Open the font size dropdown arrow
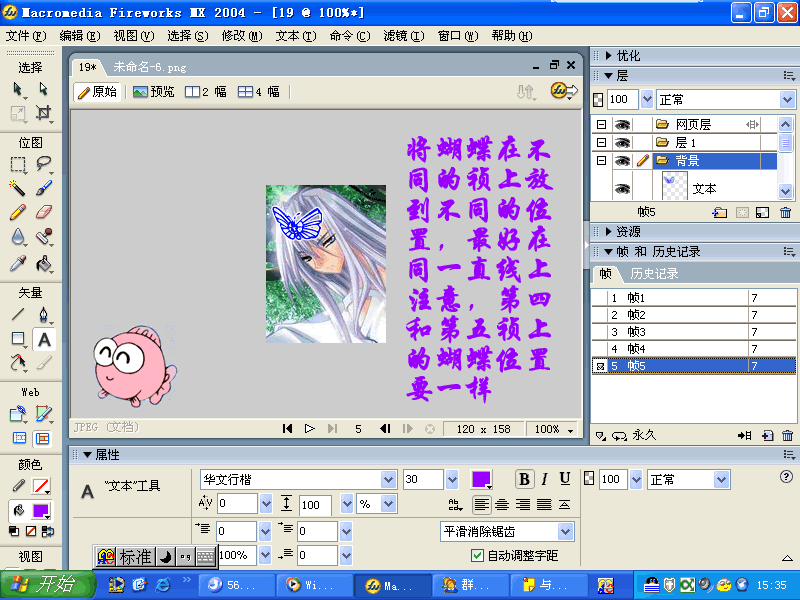800x600 pixels. pos(452,480)
